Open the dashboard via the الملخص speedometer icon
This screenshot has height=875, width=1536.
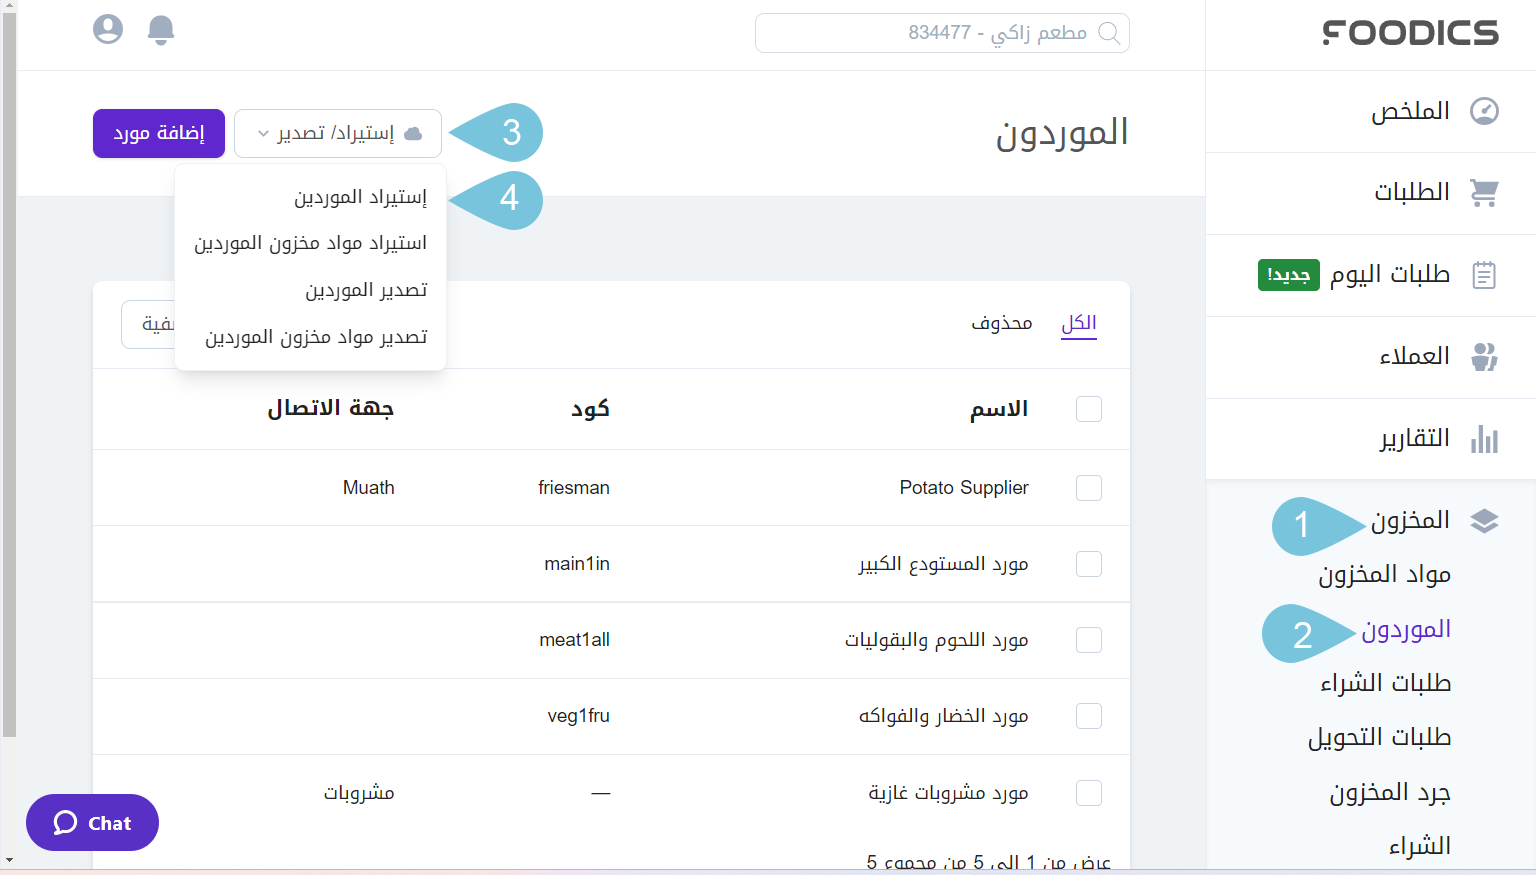point(1485,110)
